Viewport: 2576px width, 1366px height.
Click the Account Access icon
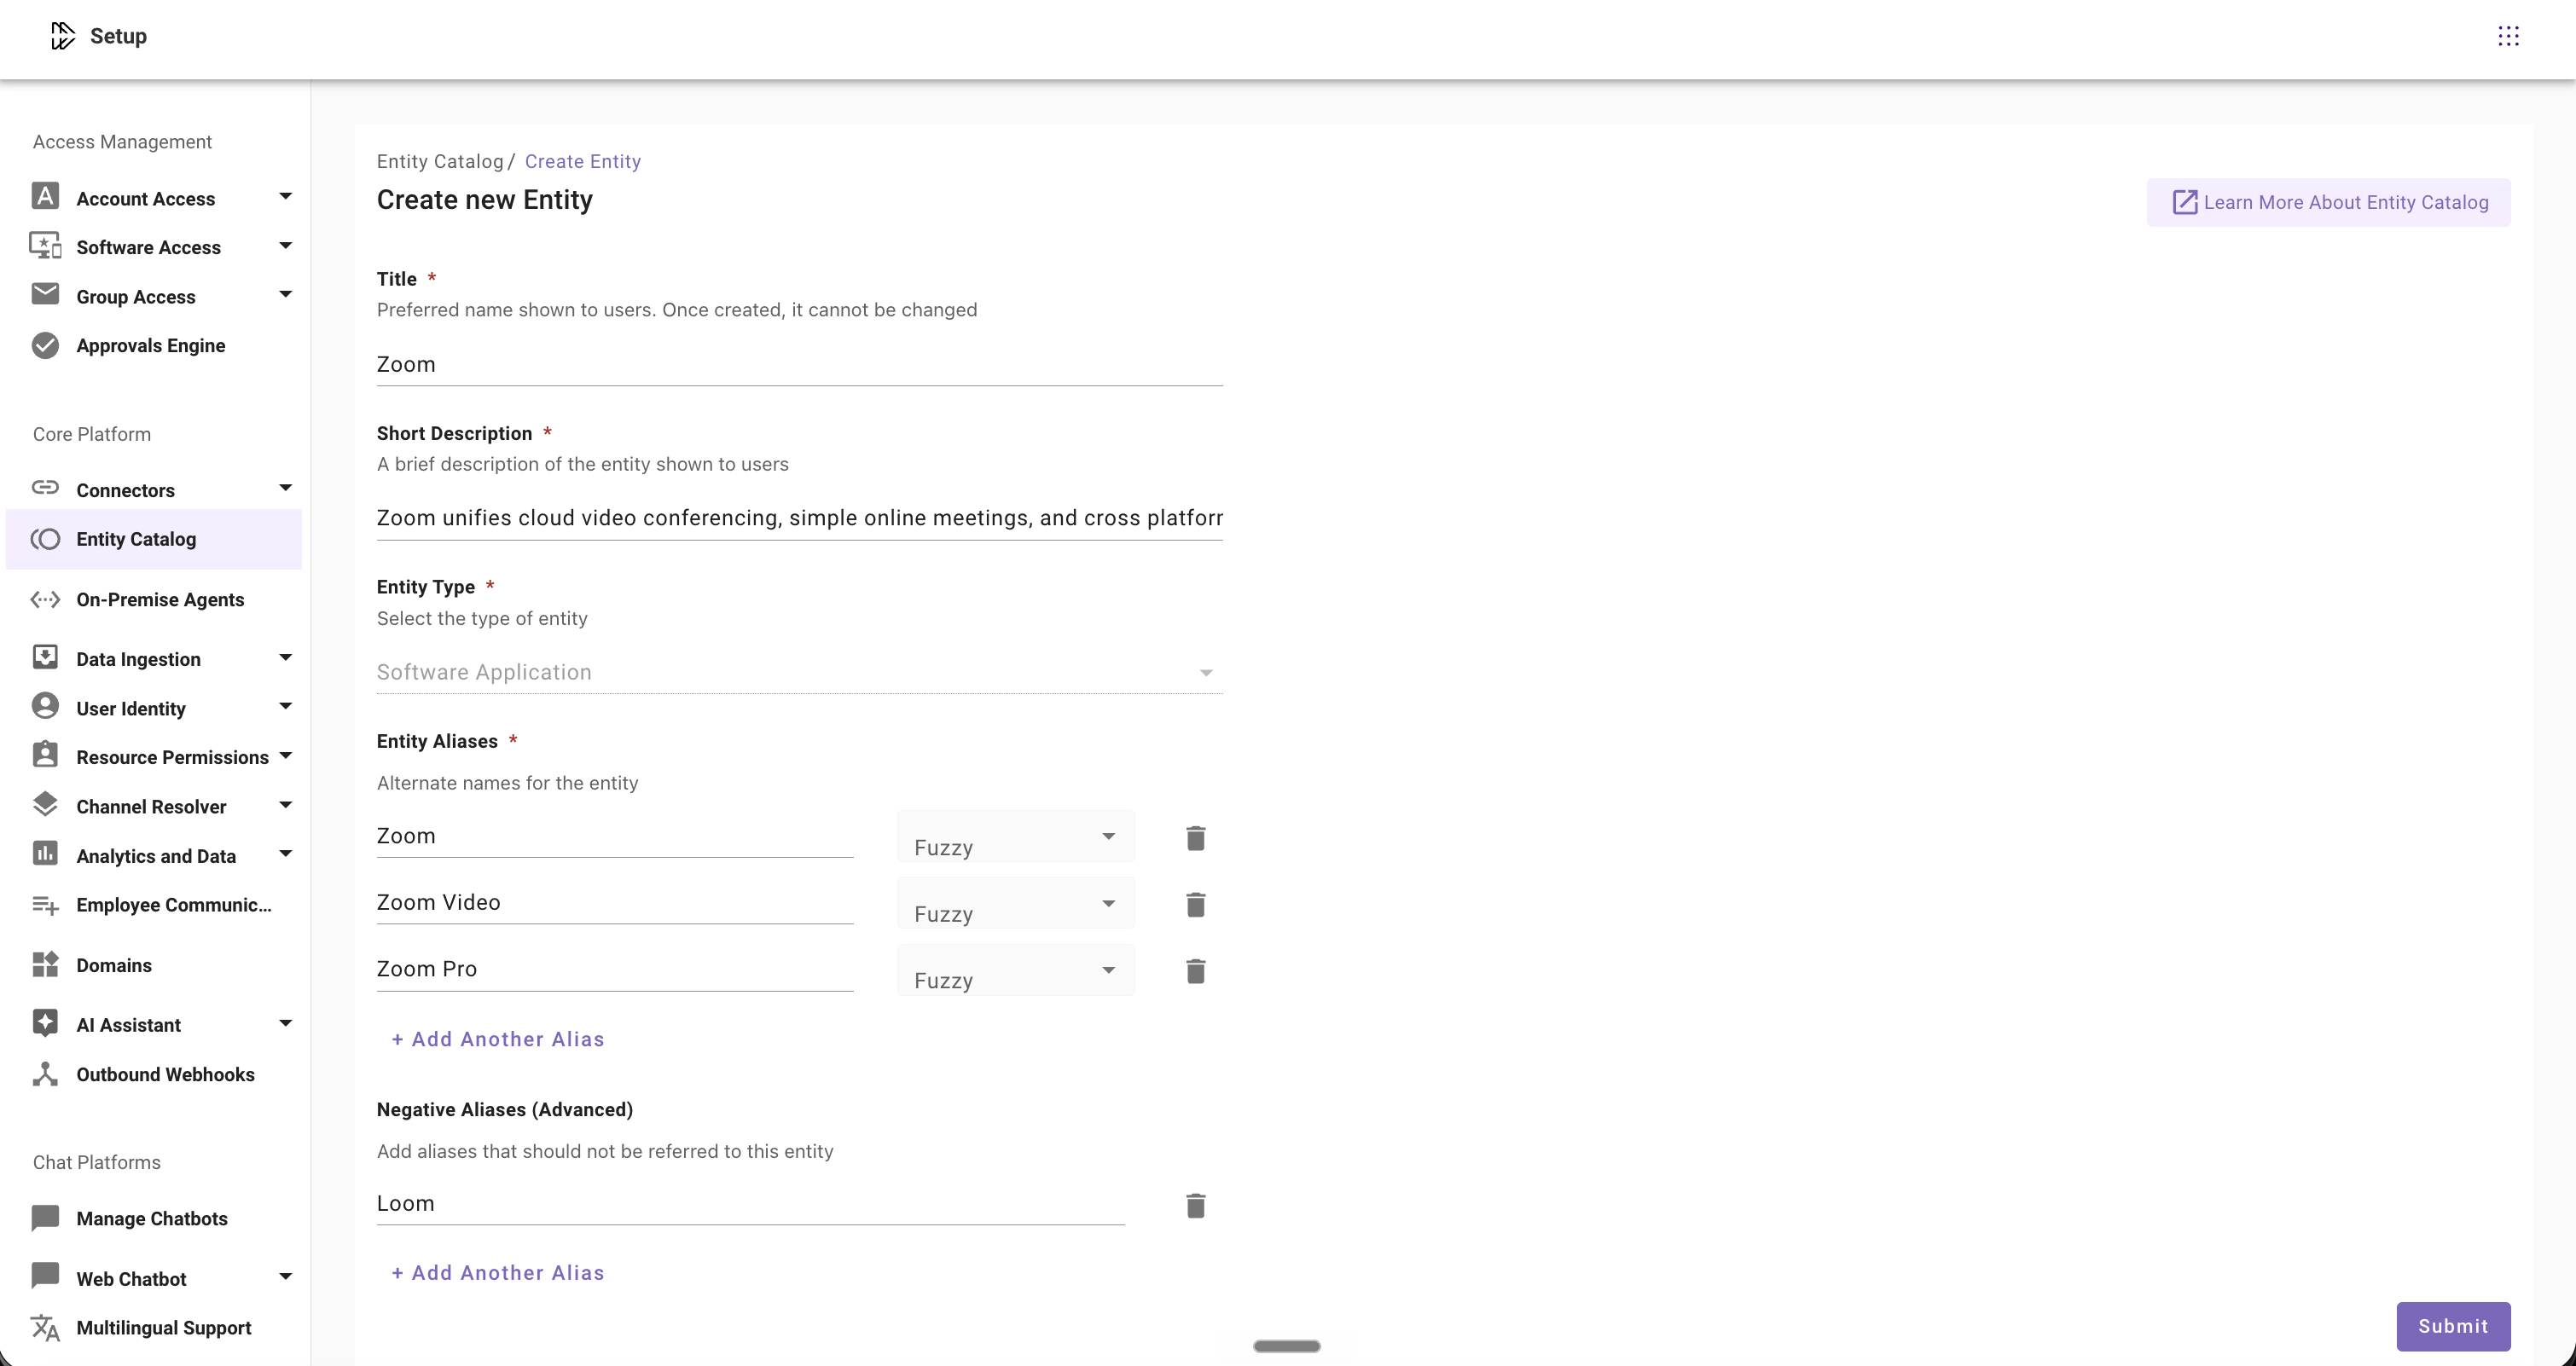click(45, 196)
